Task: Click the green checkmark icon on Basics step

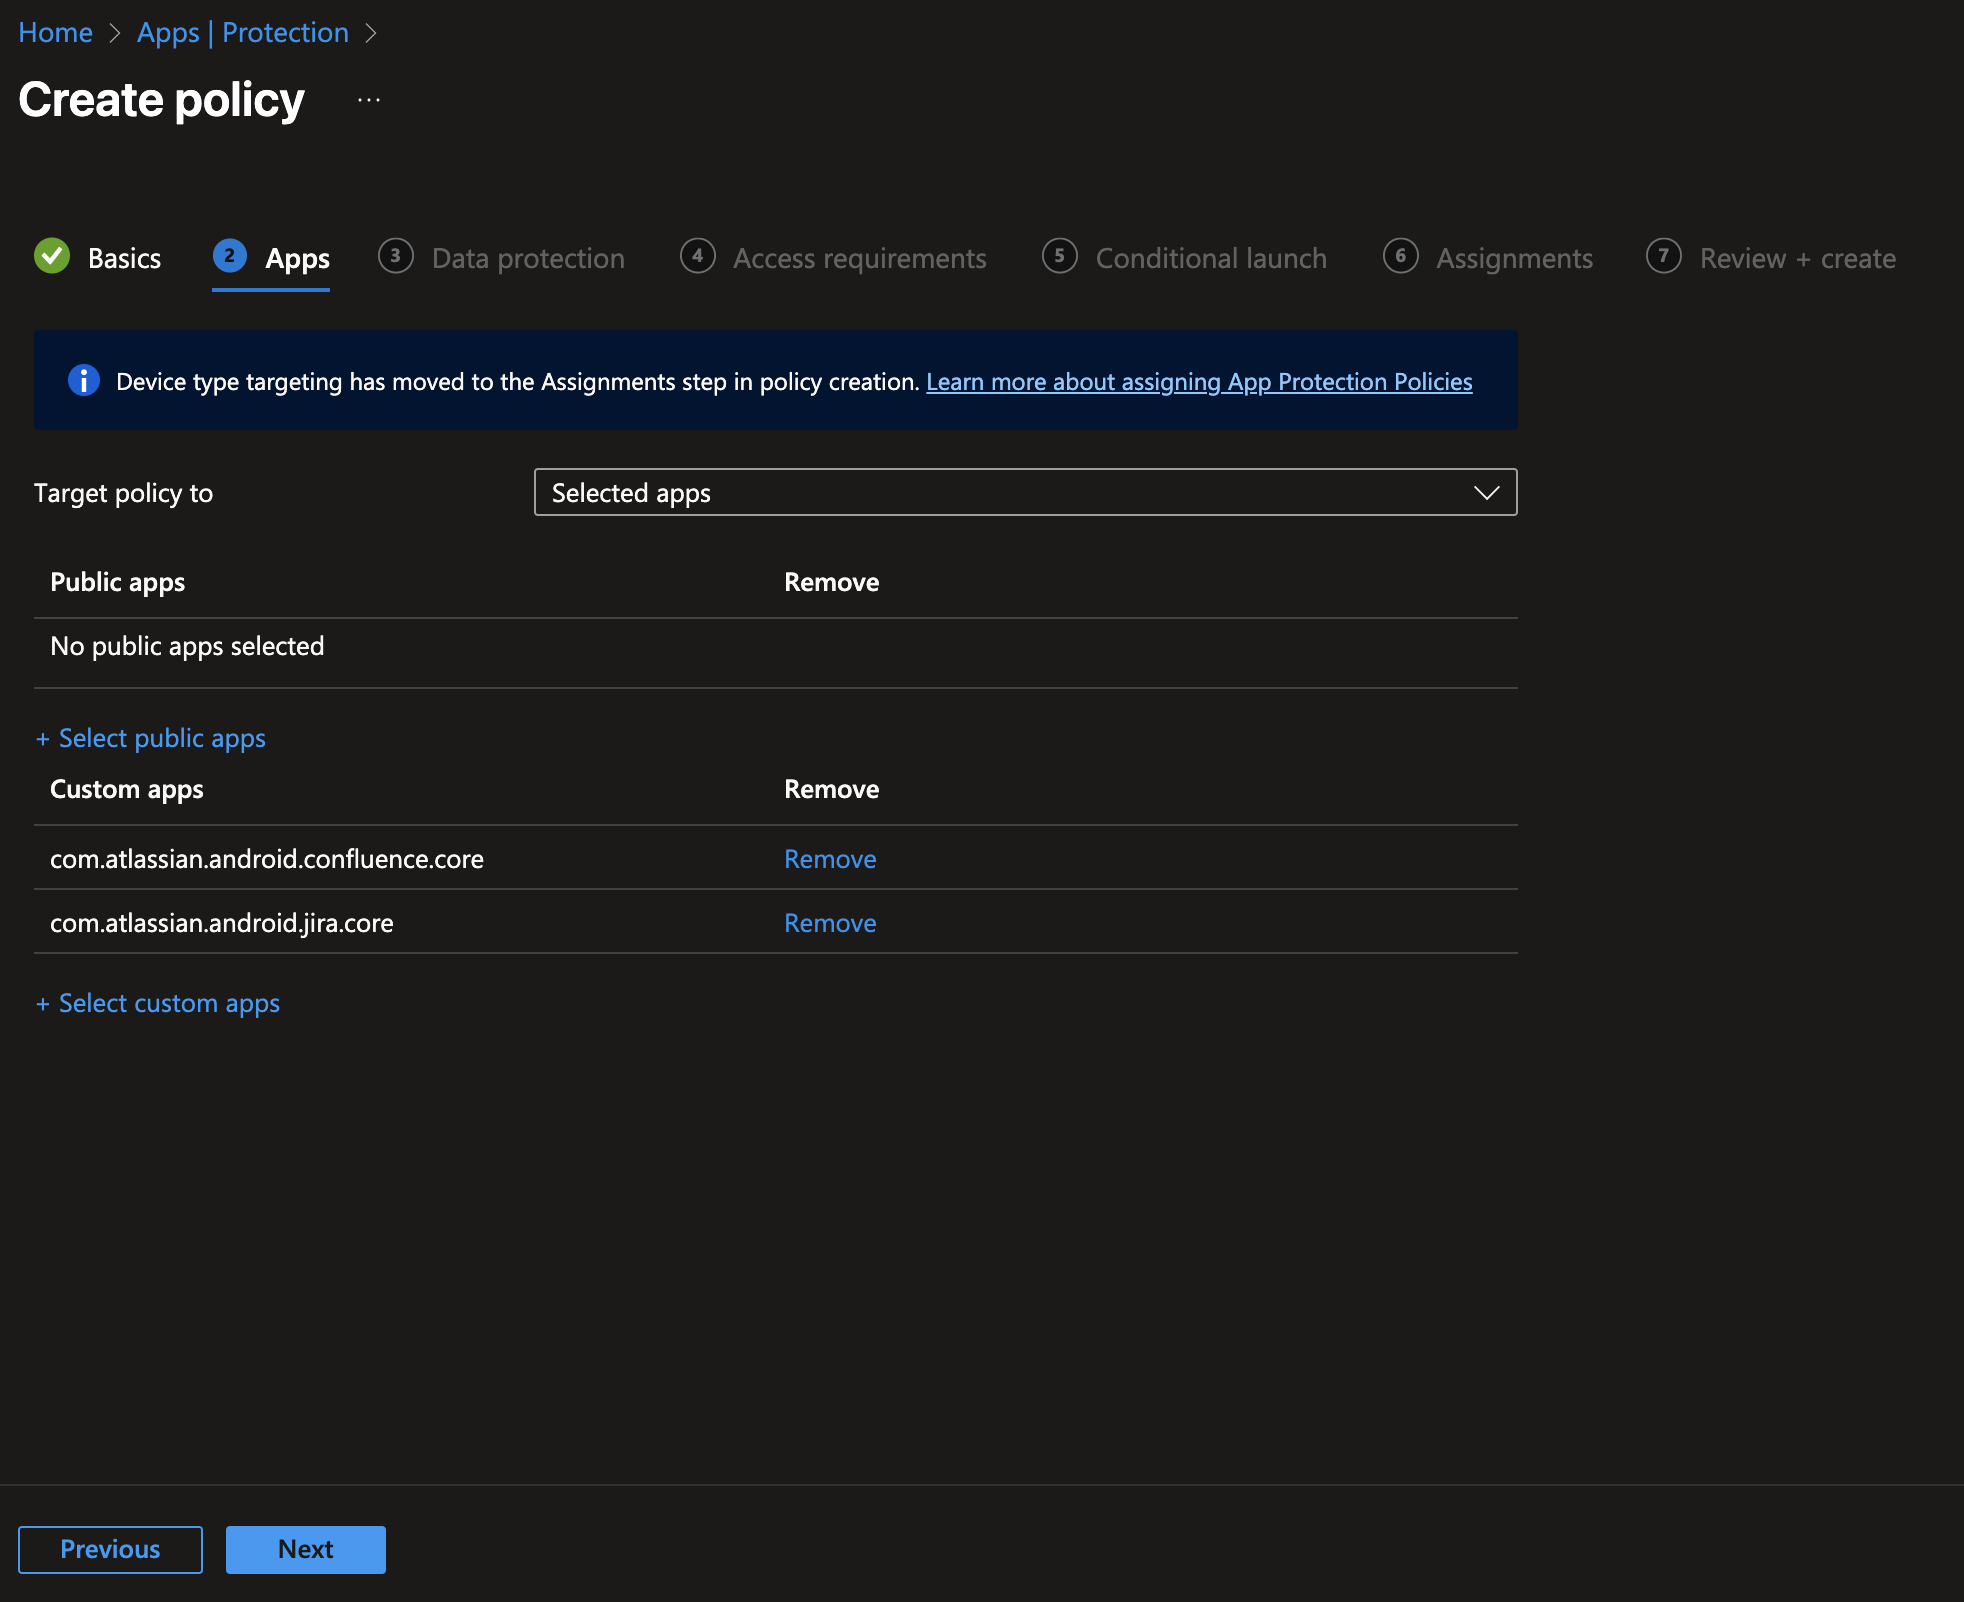Action: coord(53,257)
